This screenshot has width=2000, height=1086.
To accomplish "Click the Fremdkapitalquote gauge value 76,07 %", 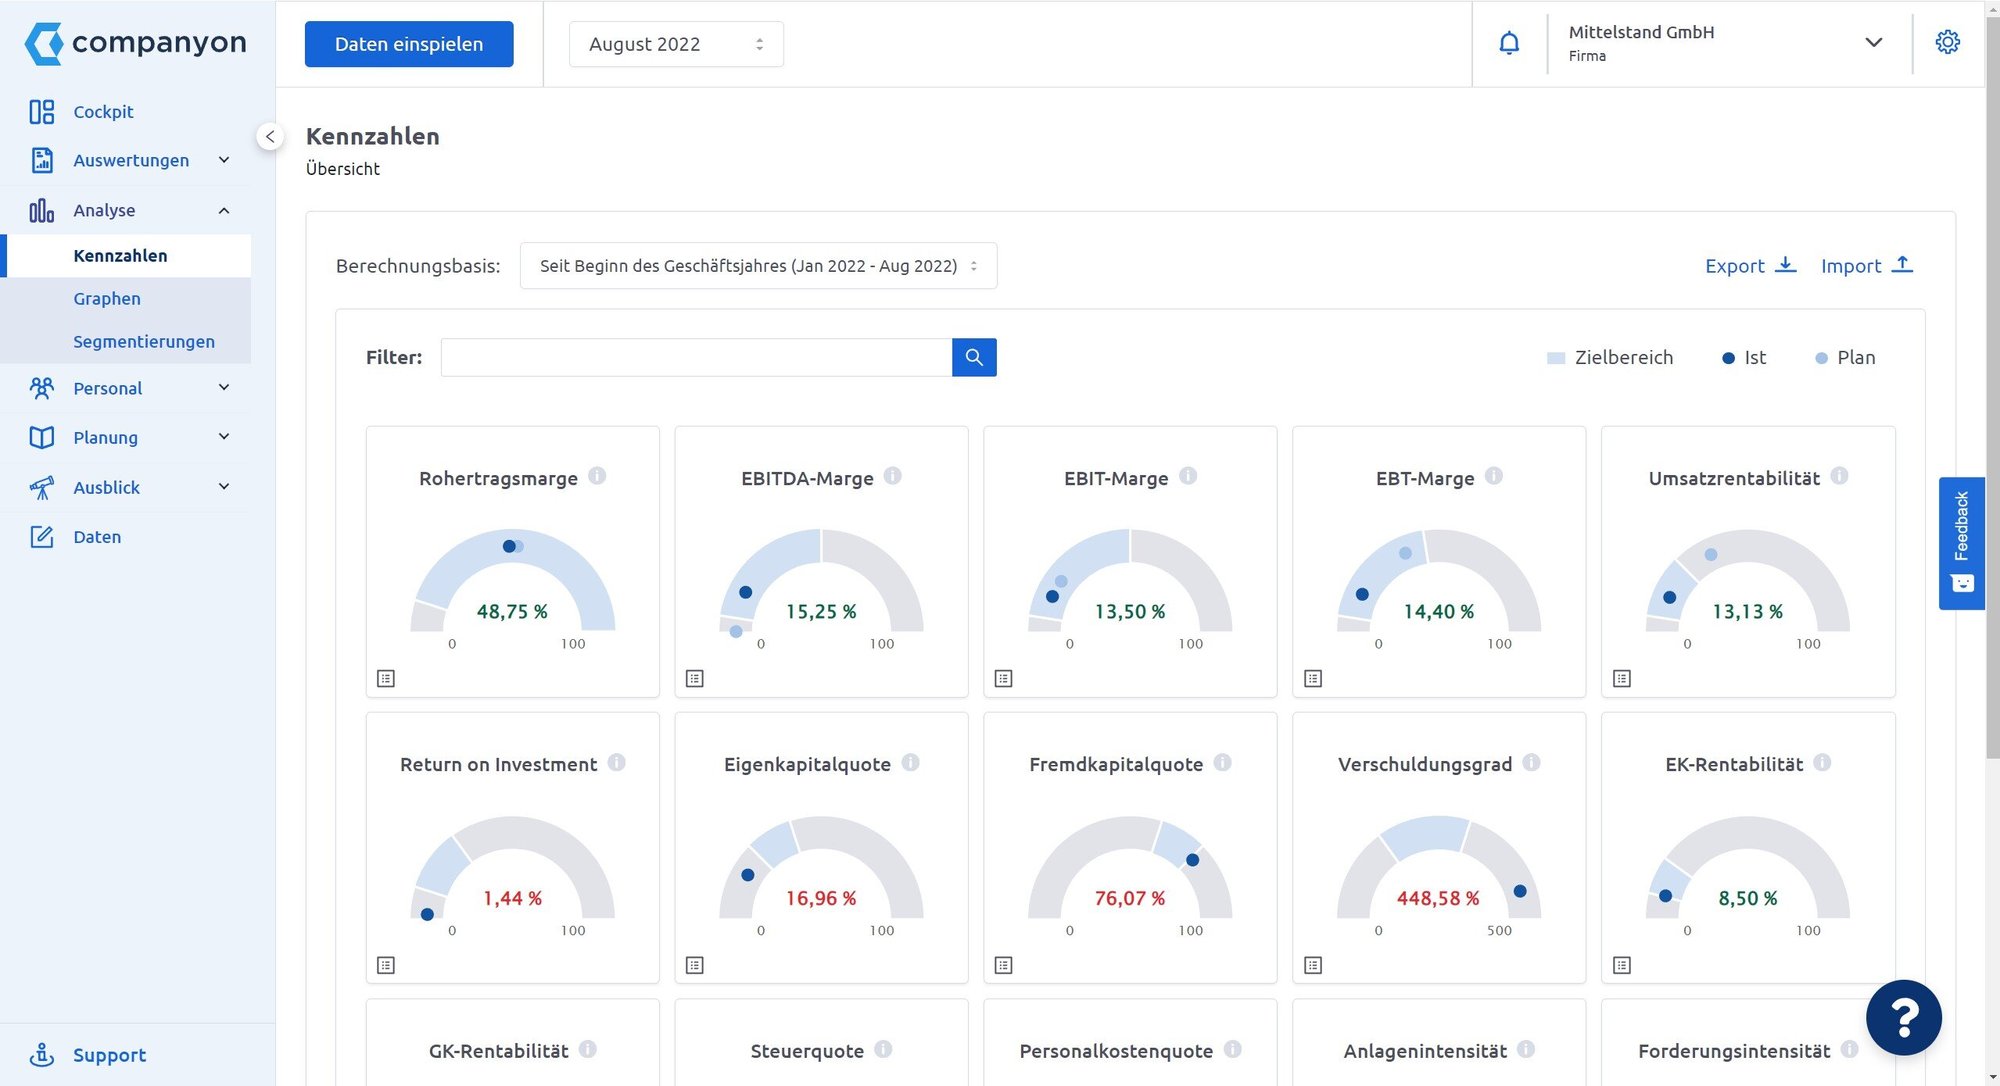I will pyautogui.click(x=1130, y=898).
